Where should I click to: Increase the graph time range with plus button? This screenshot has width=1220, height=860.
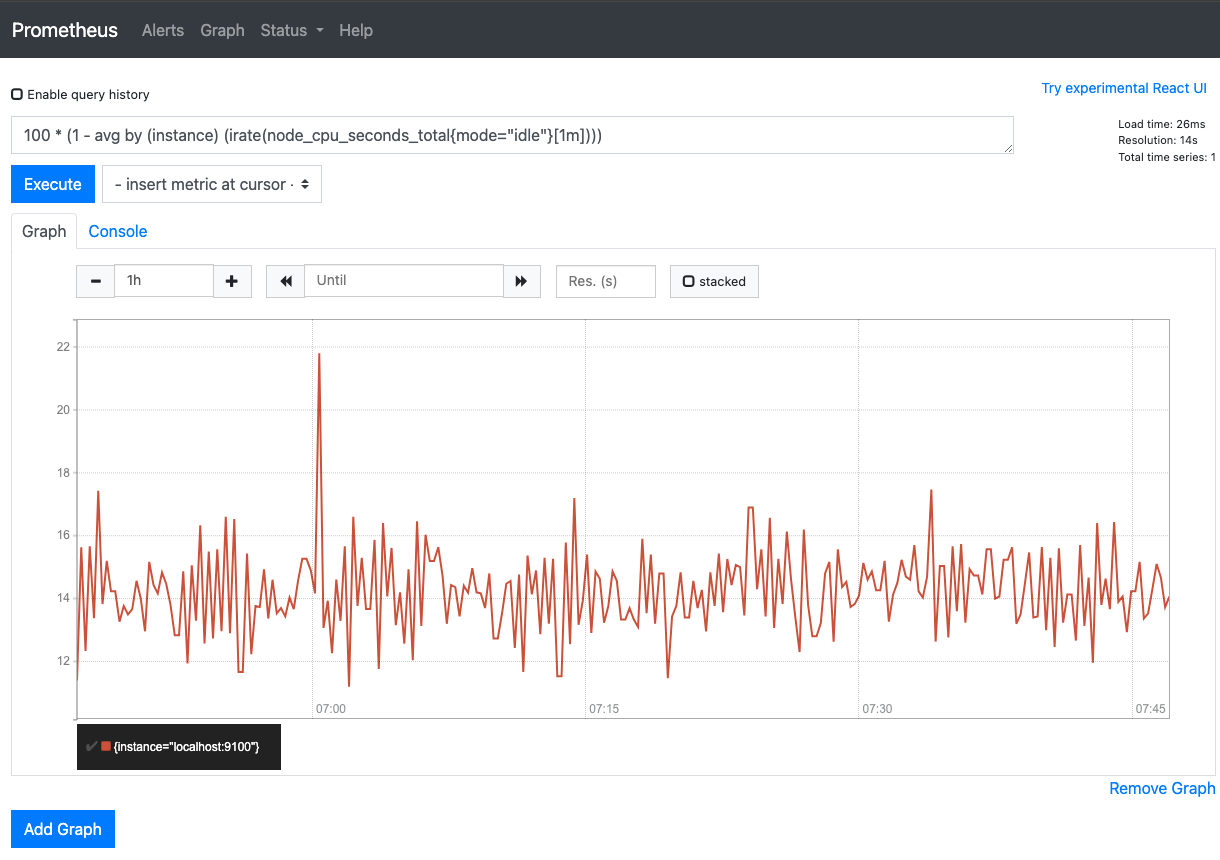point(232,281)
